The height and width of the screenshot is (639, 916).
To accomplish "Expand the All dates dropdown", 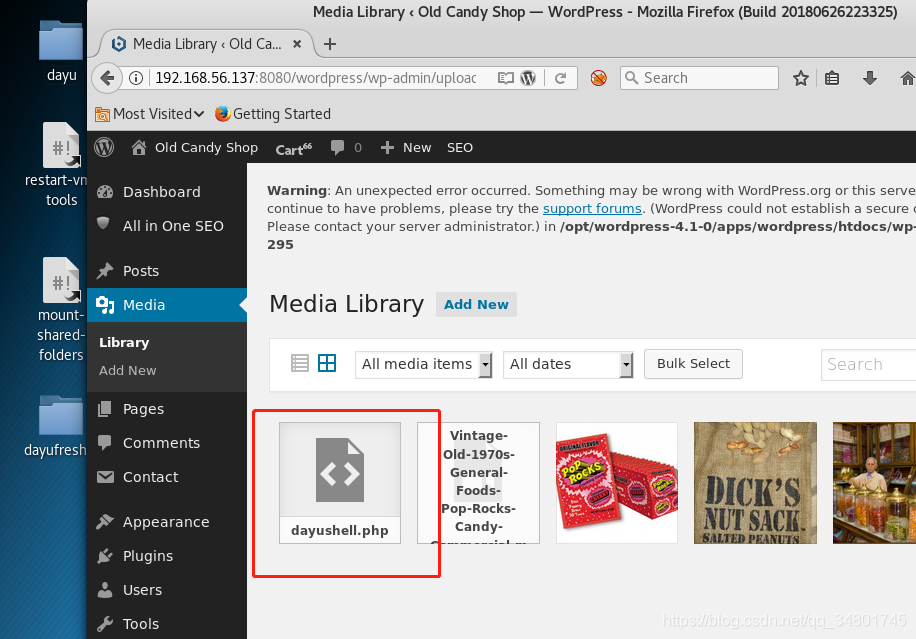I will point(568,364).
